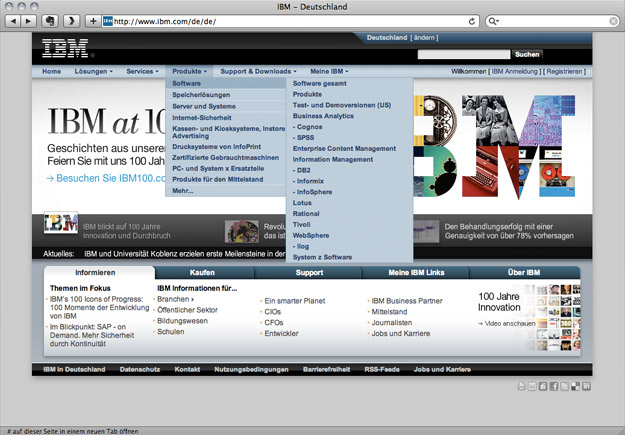This screenshot has height=435, width=625.
Task: Click into the IBM site search field
Action: pos(464,55)
